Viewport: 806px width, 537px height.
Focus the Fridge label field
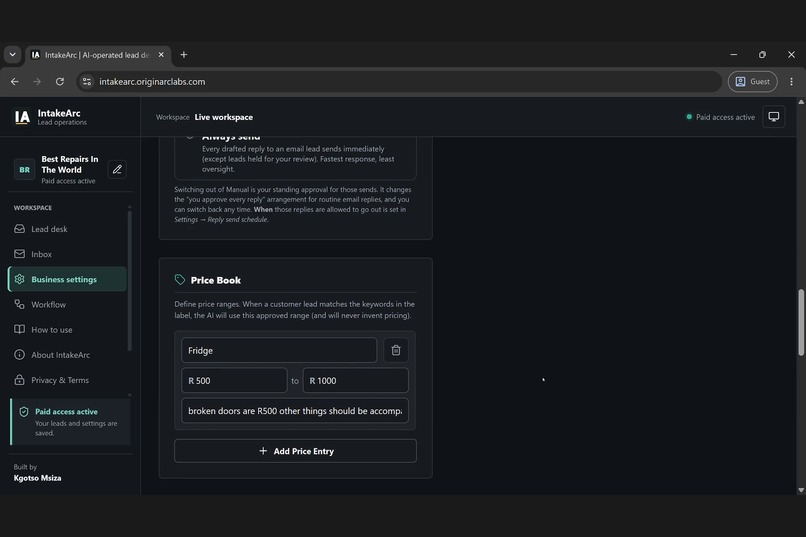click(279, 350)
